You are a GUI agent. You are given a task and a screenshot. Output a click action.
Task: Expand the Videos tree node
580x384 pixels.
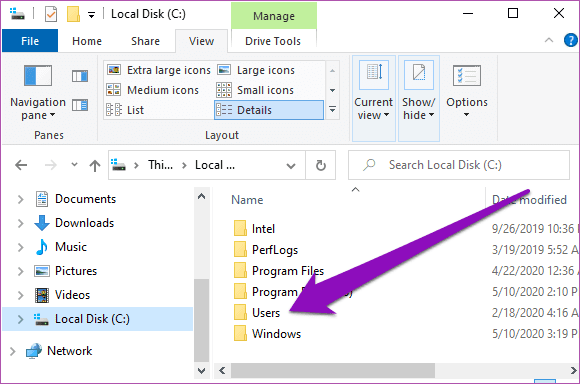(x=21, y=295)
